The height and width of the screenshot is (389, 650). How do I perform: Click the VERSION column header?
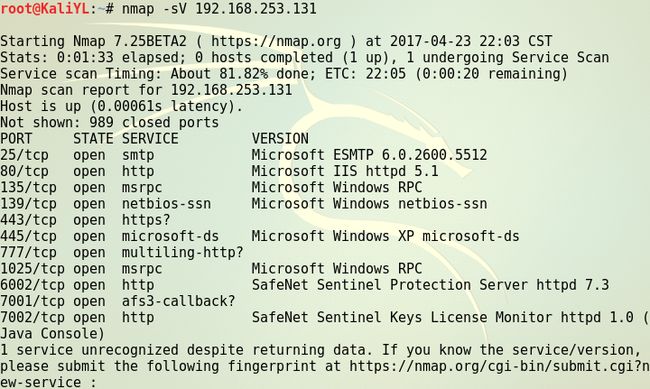(x=280, y=139)
